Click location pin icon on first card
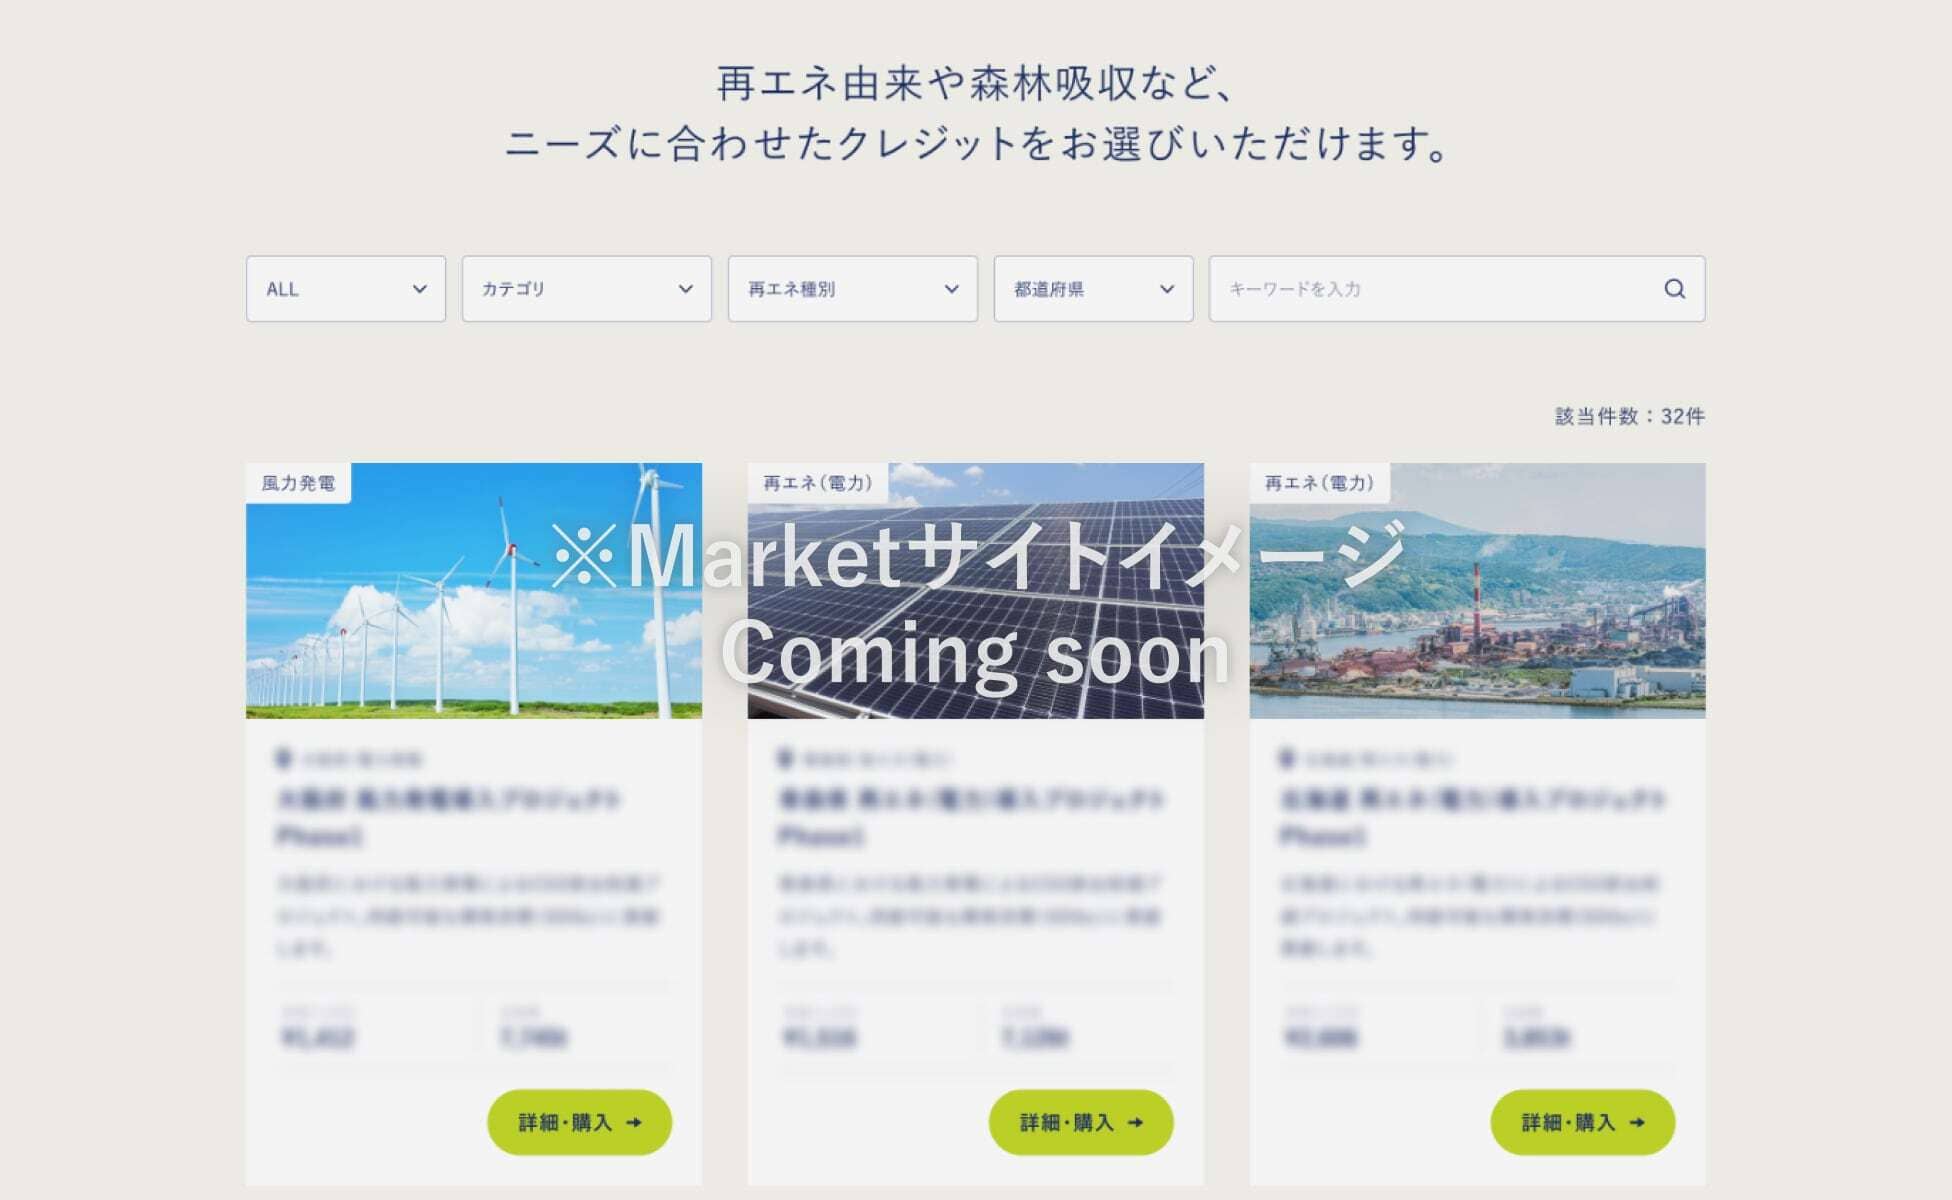1952x1200 pixels. [x=283, y=759]
